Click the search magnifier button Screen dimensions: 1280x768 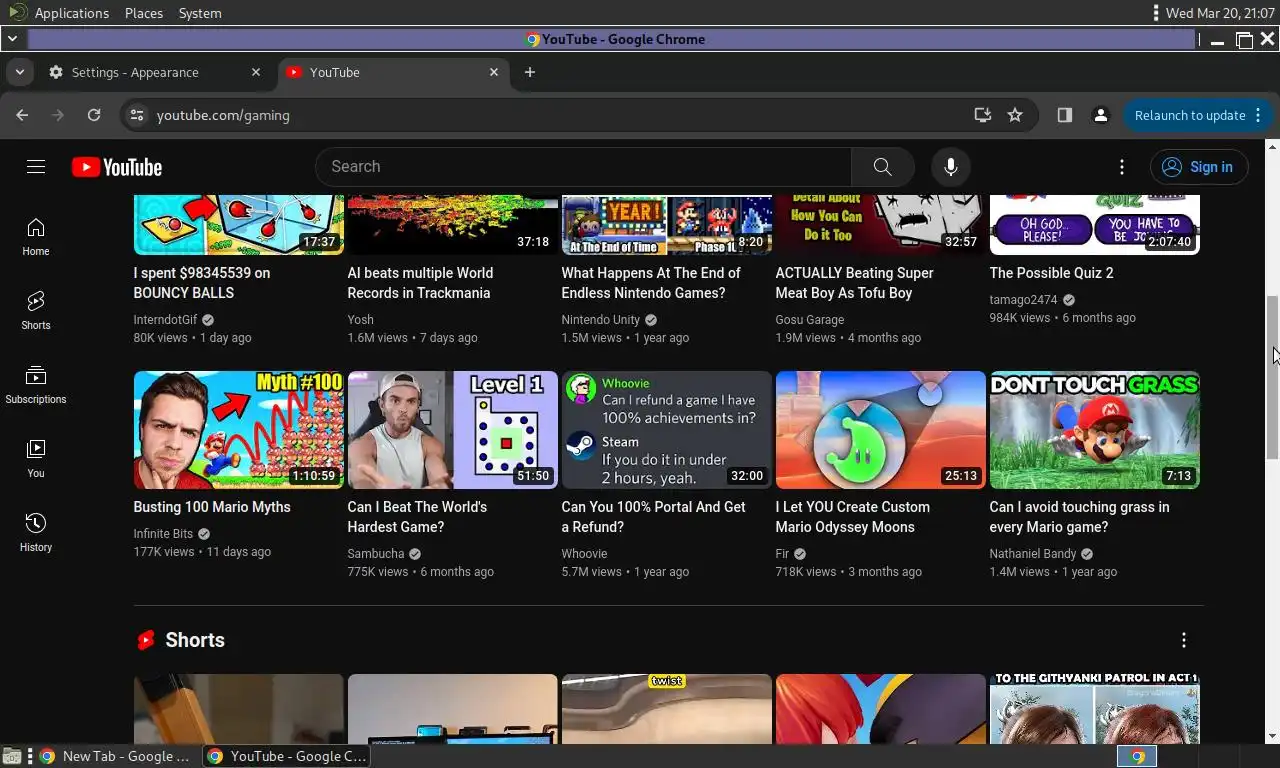pos(882,167)
